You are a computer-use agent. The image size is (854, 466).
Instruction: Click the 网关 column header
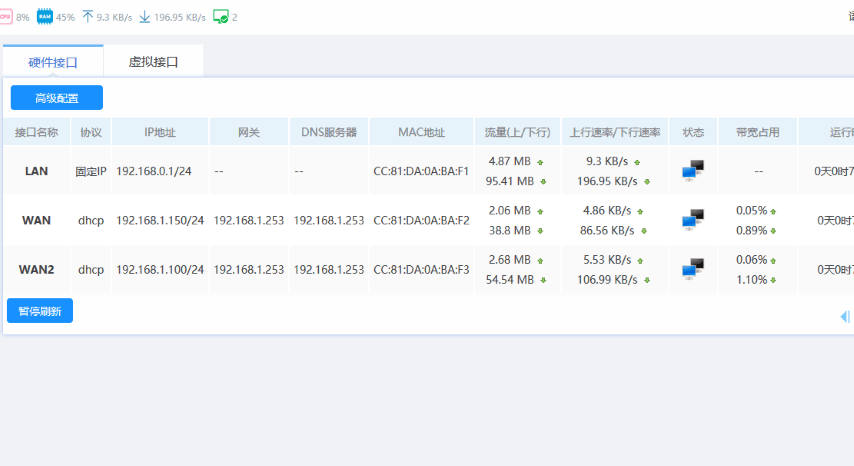[249, 132]
